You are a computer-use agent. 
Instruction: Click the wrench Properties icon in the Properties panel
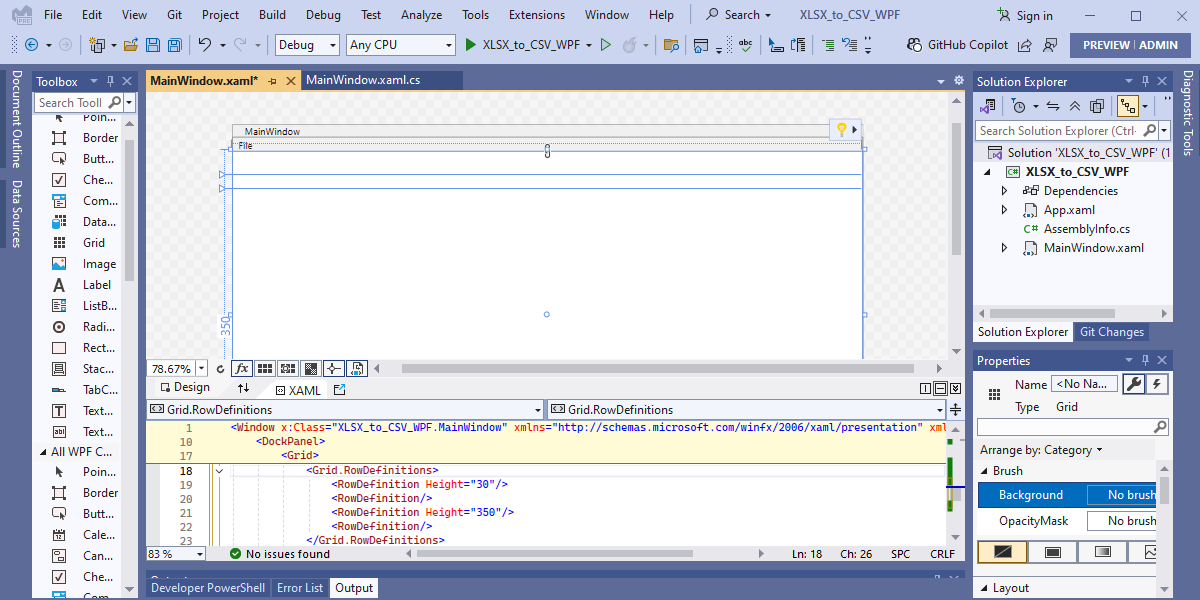click(x=1134, y=384)
